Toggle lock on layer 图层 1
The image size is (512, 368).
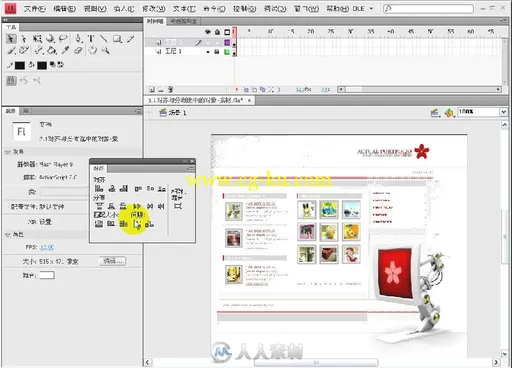point(217,52)
